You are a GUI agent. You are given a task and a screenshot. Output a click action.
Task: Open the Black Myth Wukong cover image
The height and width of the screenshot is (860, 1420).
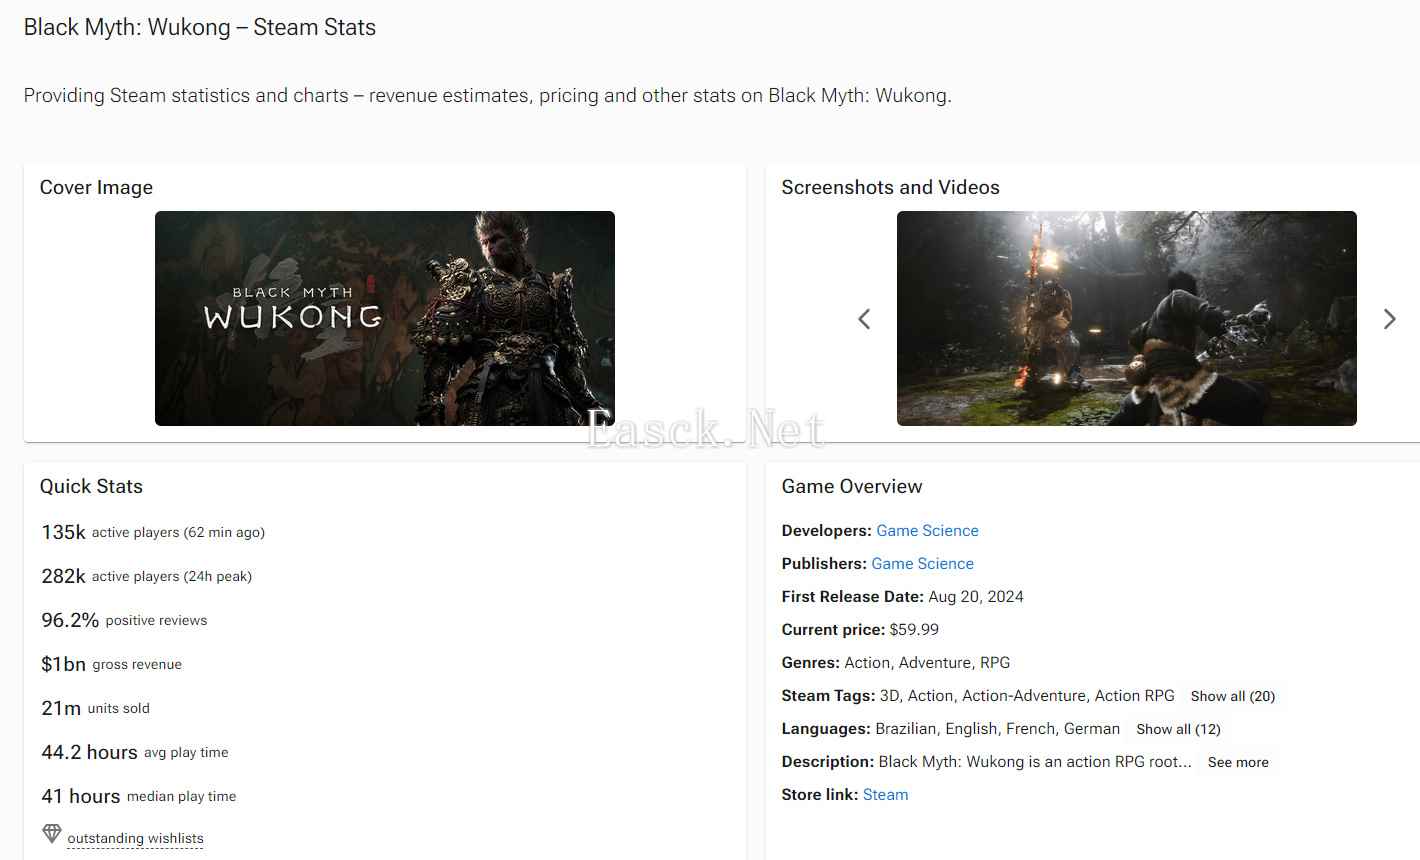384,318
